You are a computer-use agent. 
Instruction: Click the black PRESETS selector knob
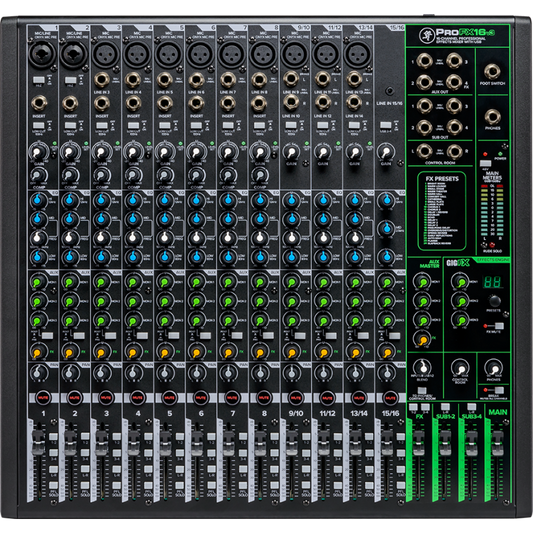(494, 301)
